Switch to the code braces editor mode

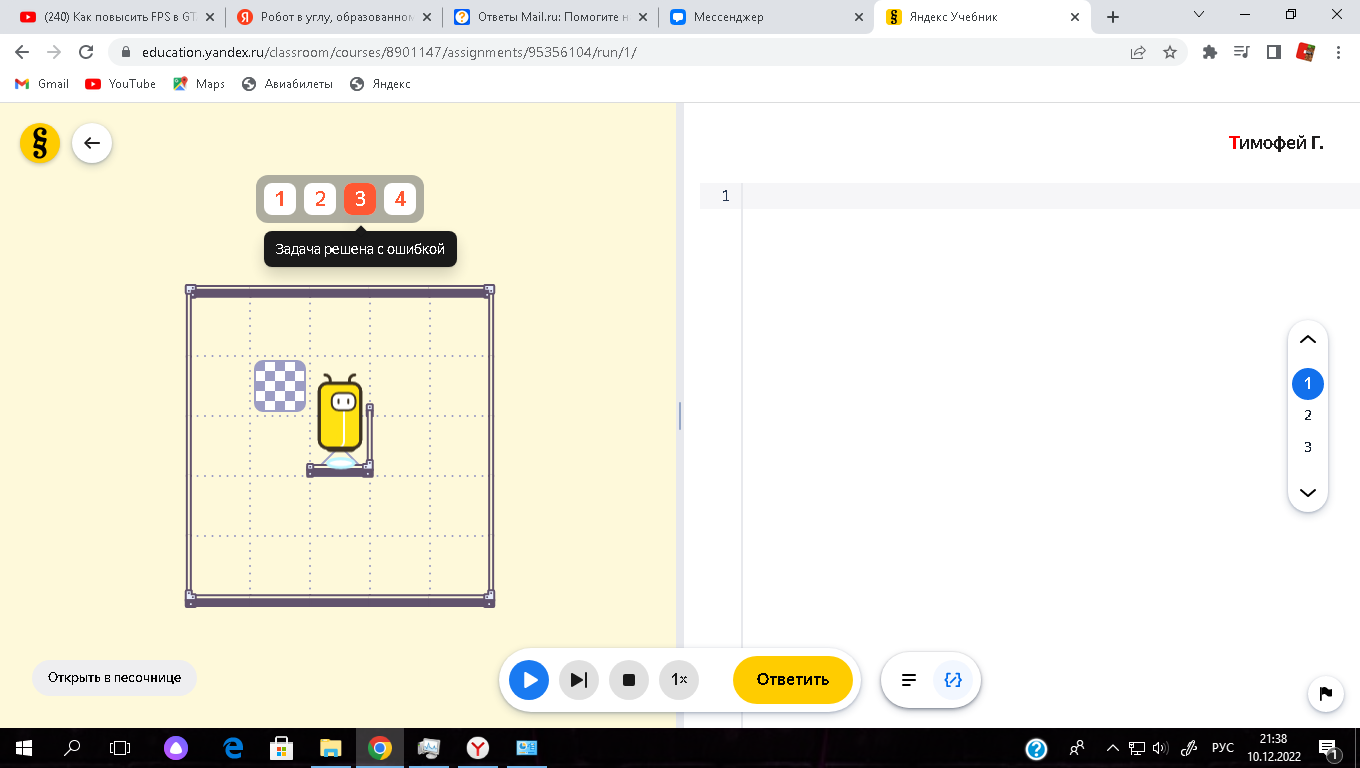click(953, 680)
